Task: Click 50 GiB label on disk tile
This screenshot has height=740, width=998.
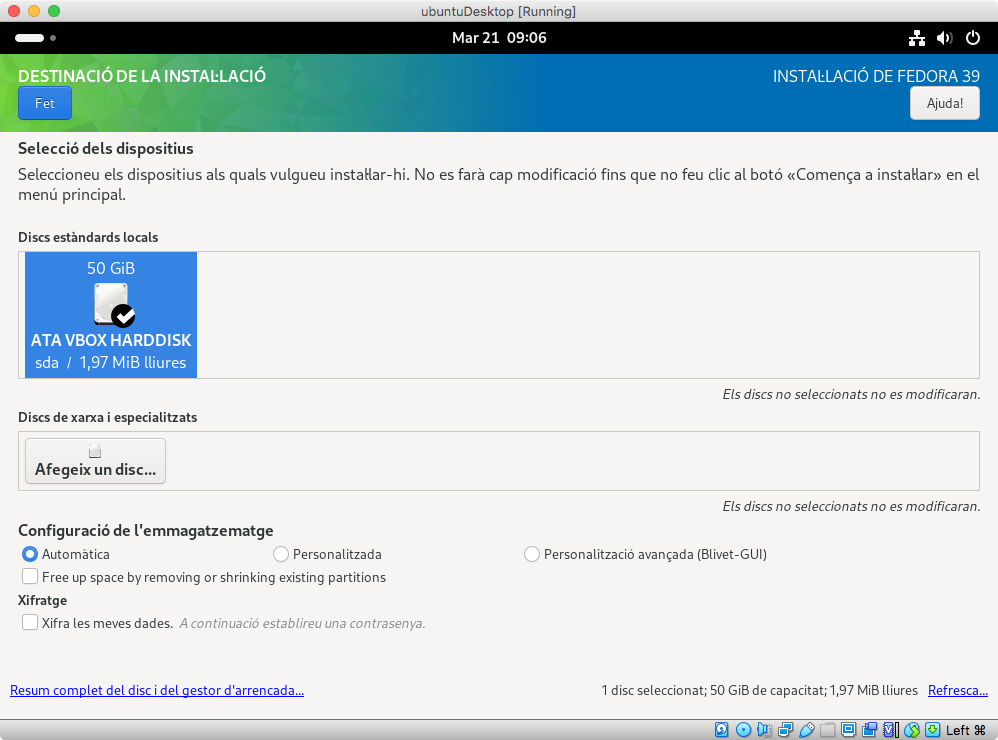Action: (x=111, y=269)
